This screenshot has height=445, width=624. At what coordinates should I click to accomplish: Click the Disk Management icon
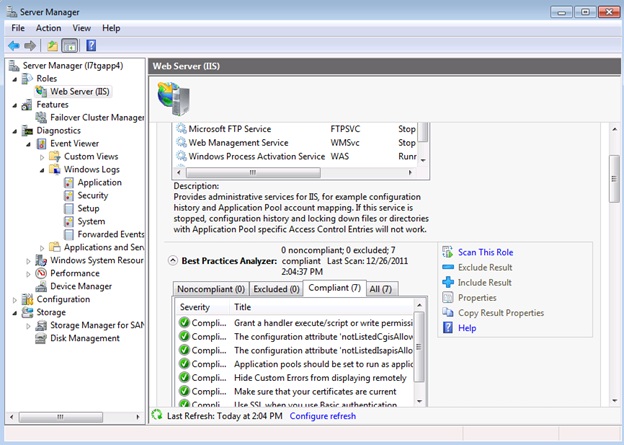pos(41,338)
